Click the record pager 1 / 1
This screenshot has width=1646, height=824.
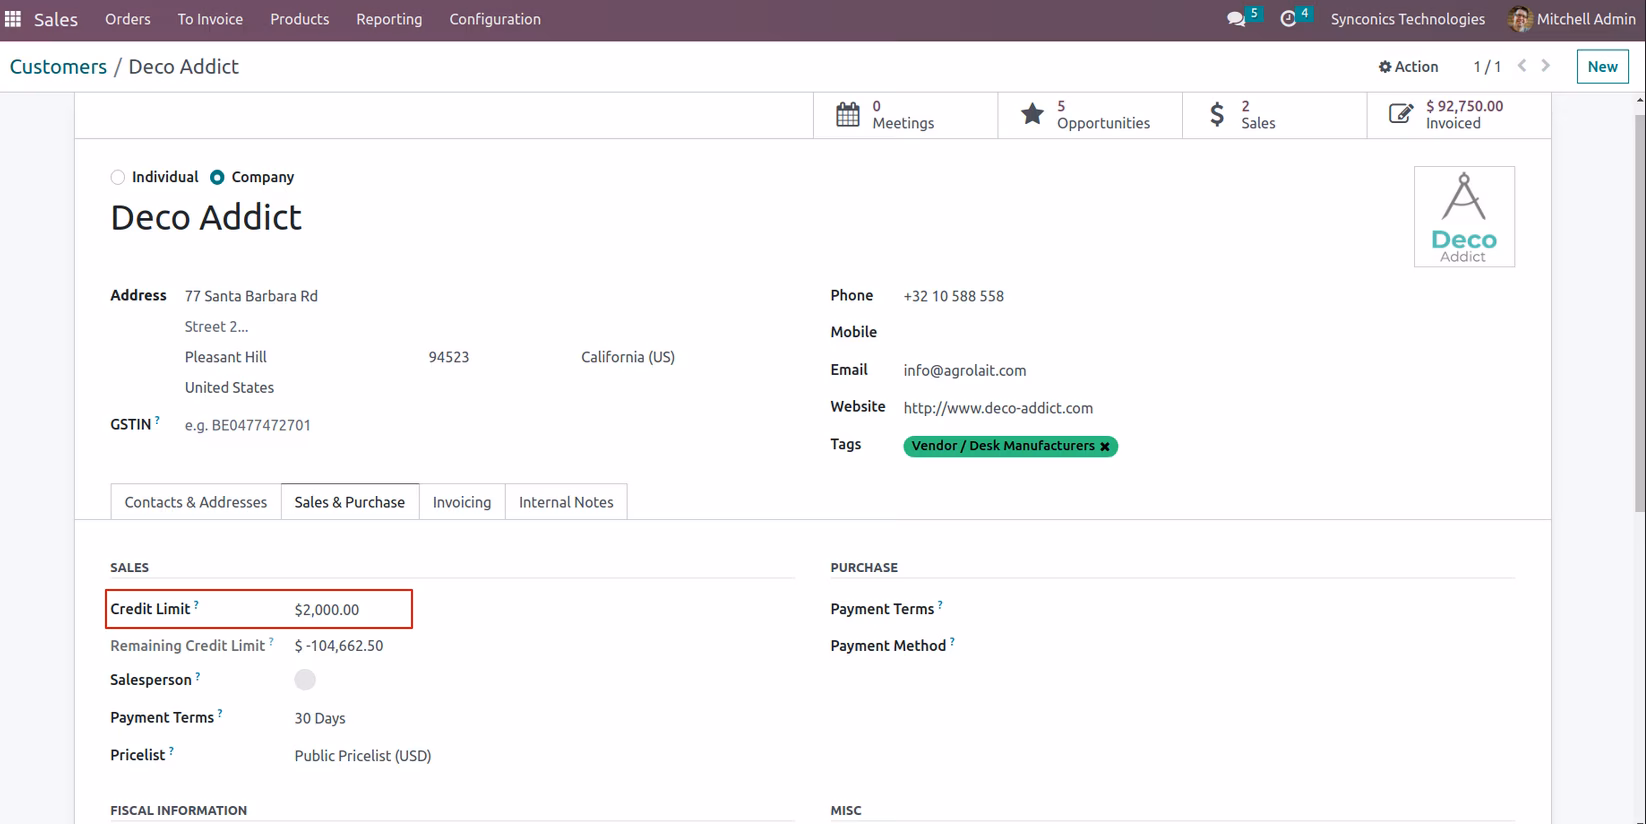(1487, 66)
